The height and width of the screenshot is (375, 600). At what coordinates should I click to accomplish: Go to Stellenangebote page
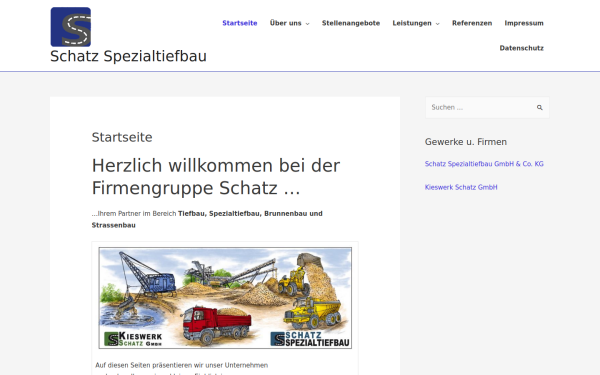pos(351,23)
